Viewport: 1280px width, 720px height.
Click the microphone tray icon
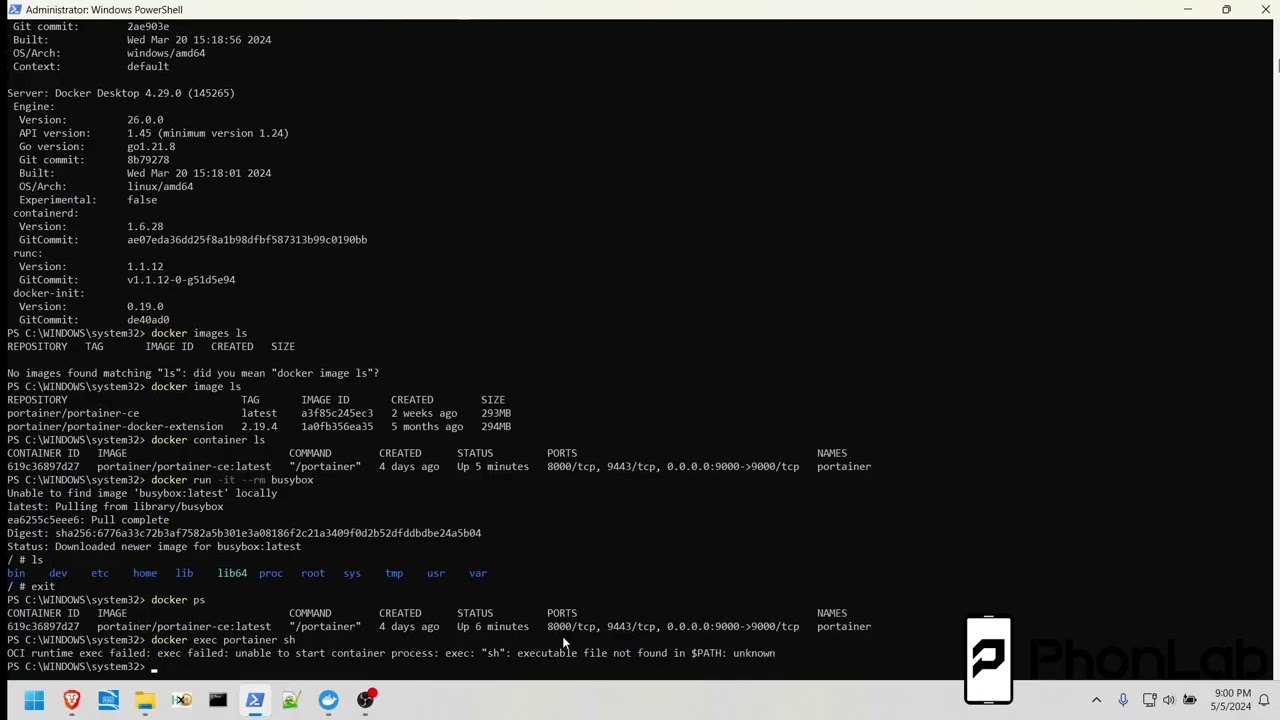[x=1123, y=700]
